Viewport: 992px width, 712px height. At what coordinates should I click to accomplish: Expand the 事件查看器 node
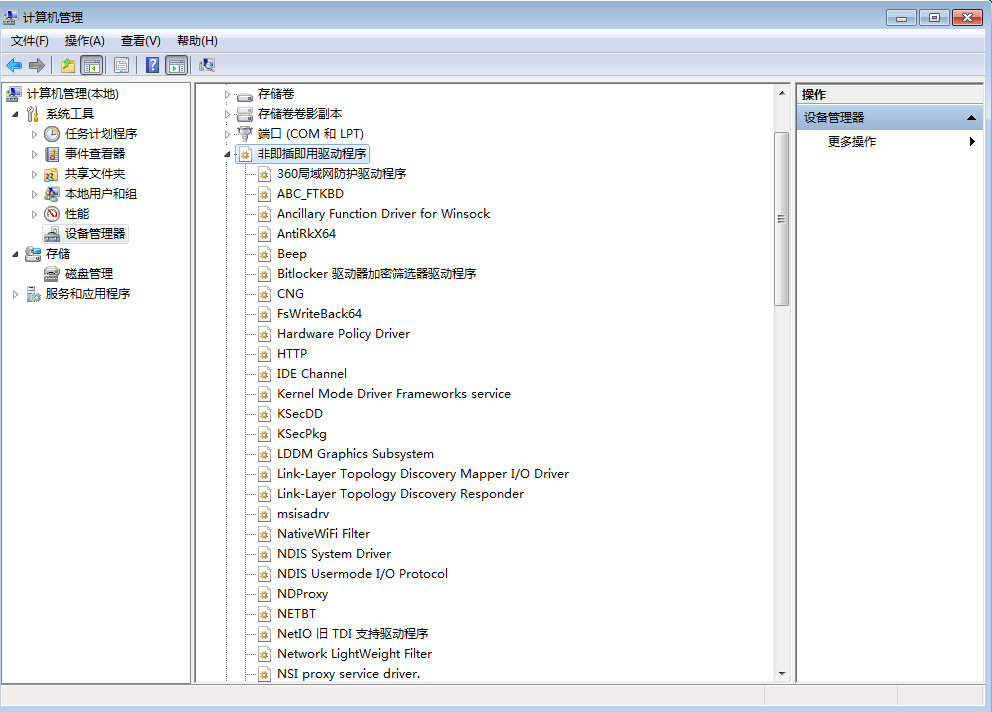click(x=34, y=154)
